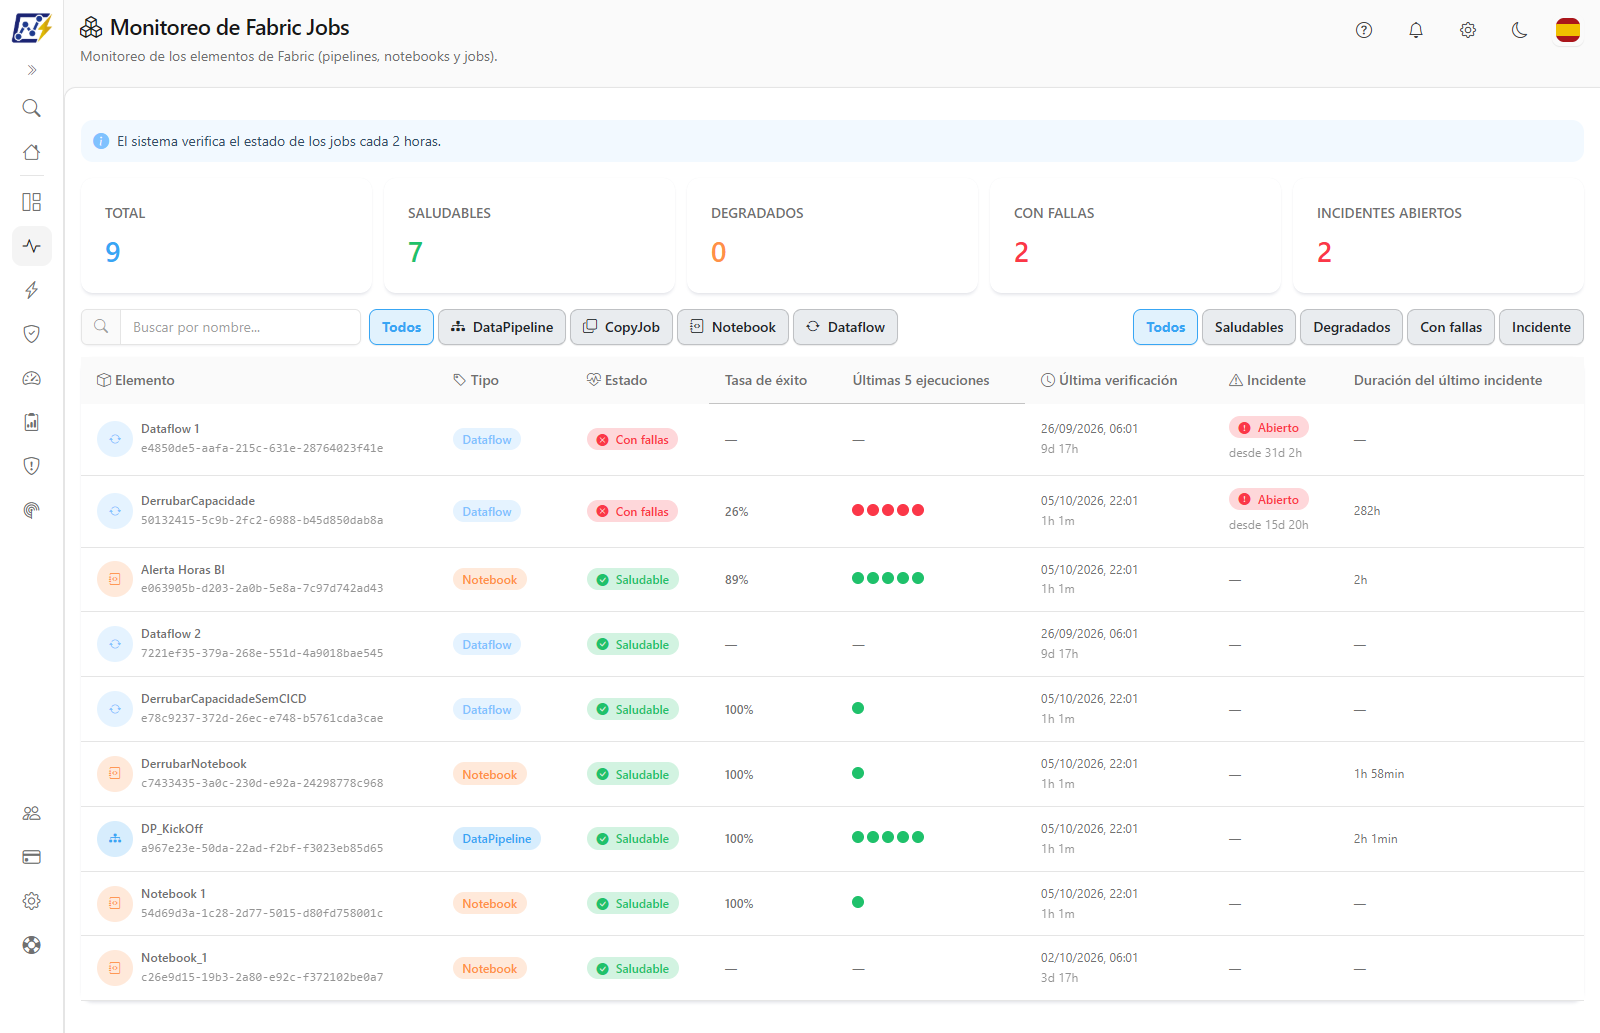Open the users group icon in the sidebar
The image size is (1600, 1033).
(x=32, y=813)
